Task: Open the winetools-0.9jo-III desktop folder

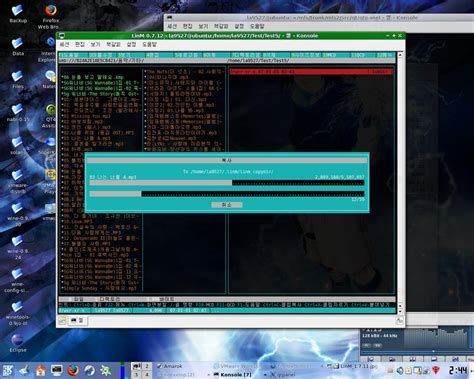Action: pos(17,313)
